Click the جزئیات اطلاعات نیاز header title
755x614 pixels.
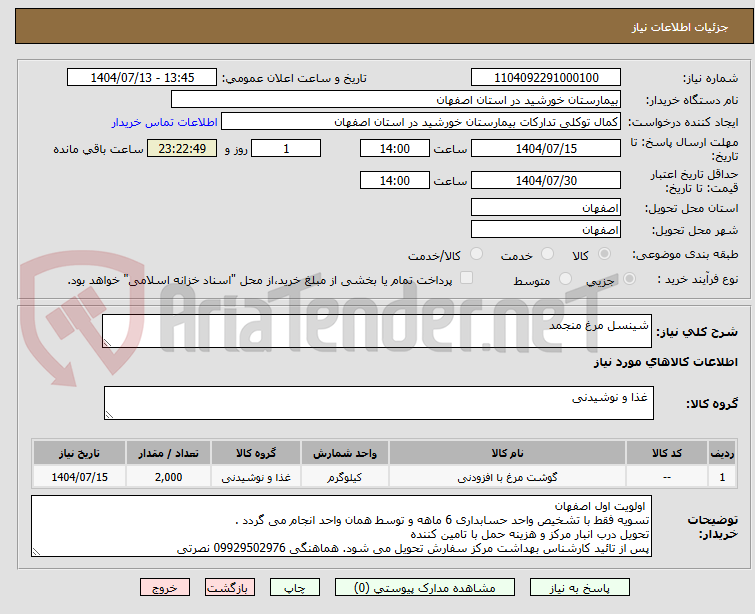click(x=679, y=27)
